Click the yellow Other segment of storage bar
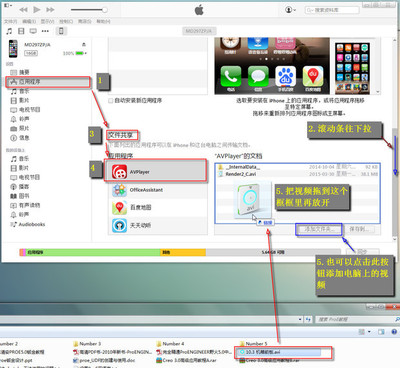This screenshot has width=400, height=368. click(x=183, y=252)
